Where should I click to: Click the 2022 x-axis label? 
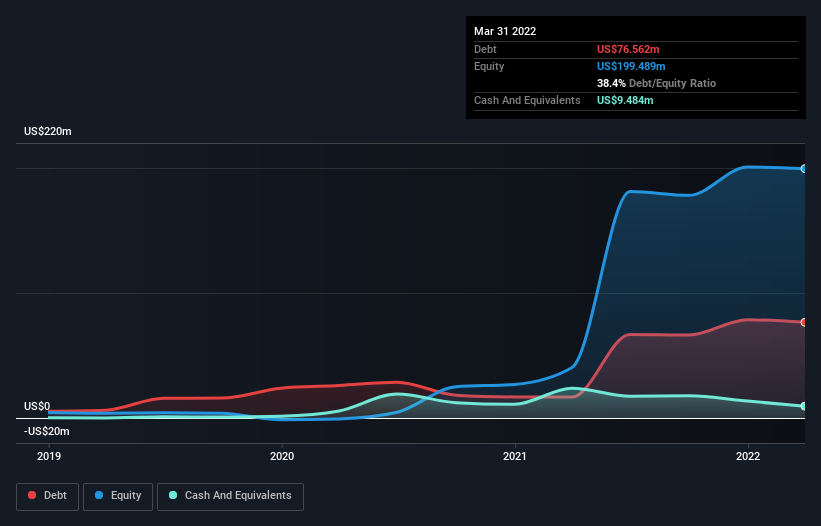[748, 456]
